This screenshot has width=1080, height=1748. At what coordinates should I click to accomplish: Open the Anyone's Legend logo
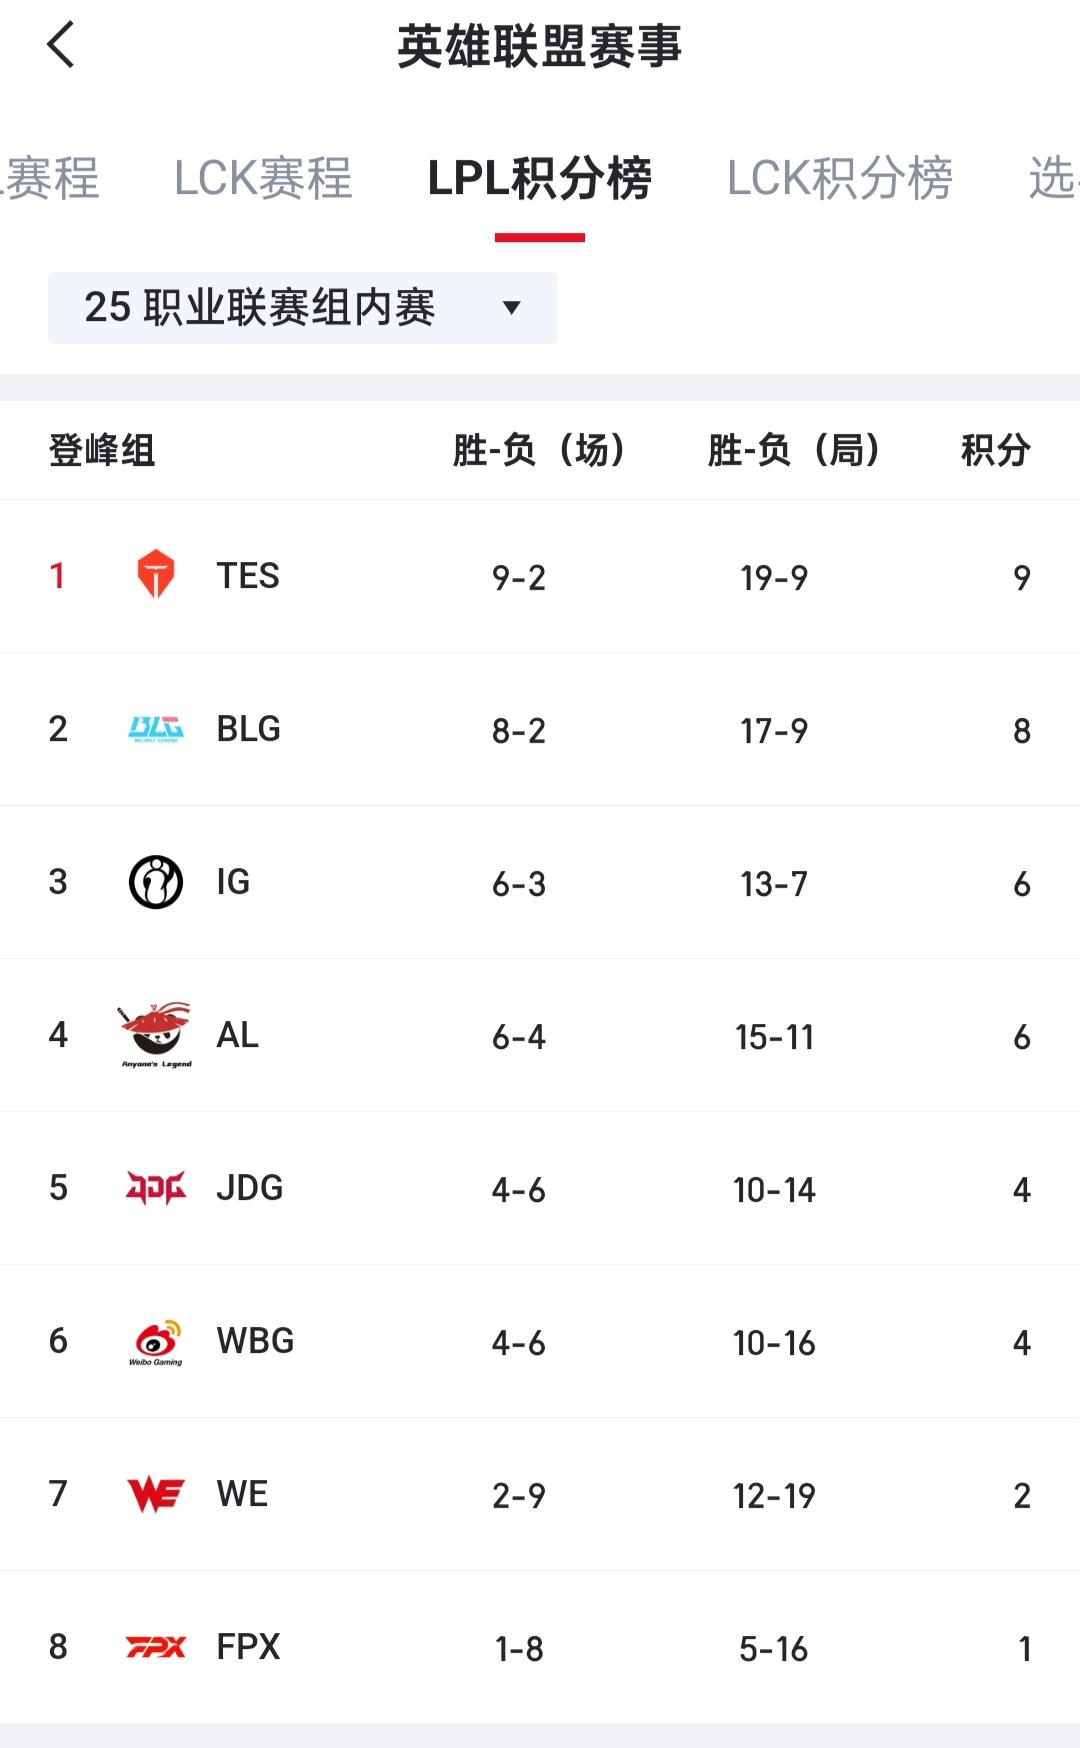pos(156,1035)
